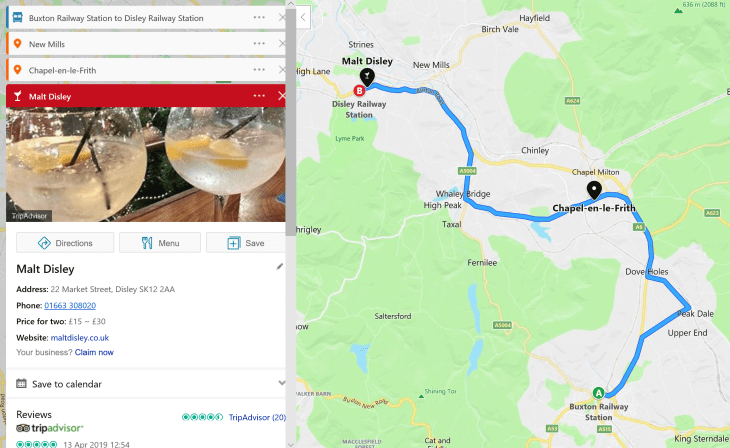Open the three-dot menu for Chapel-en-le-Frith
Screen dimensions: 730x448
click(x=259, y=70)
